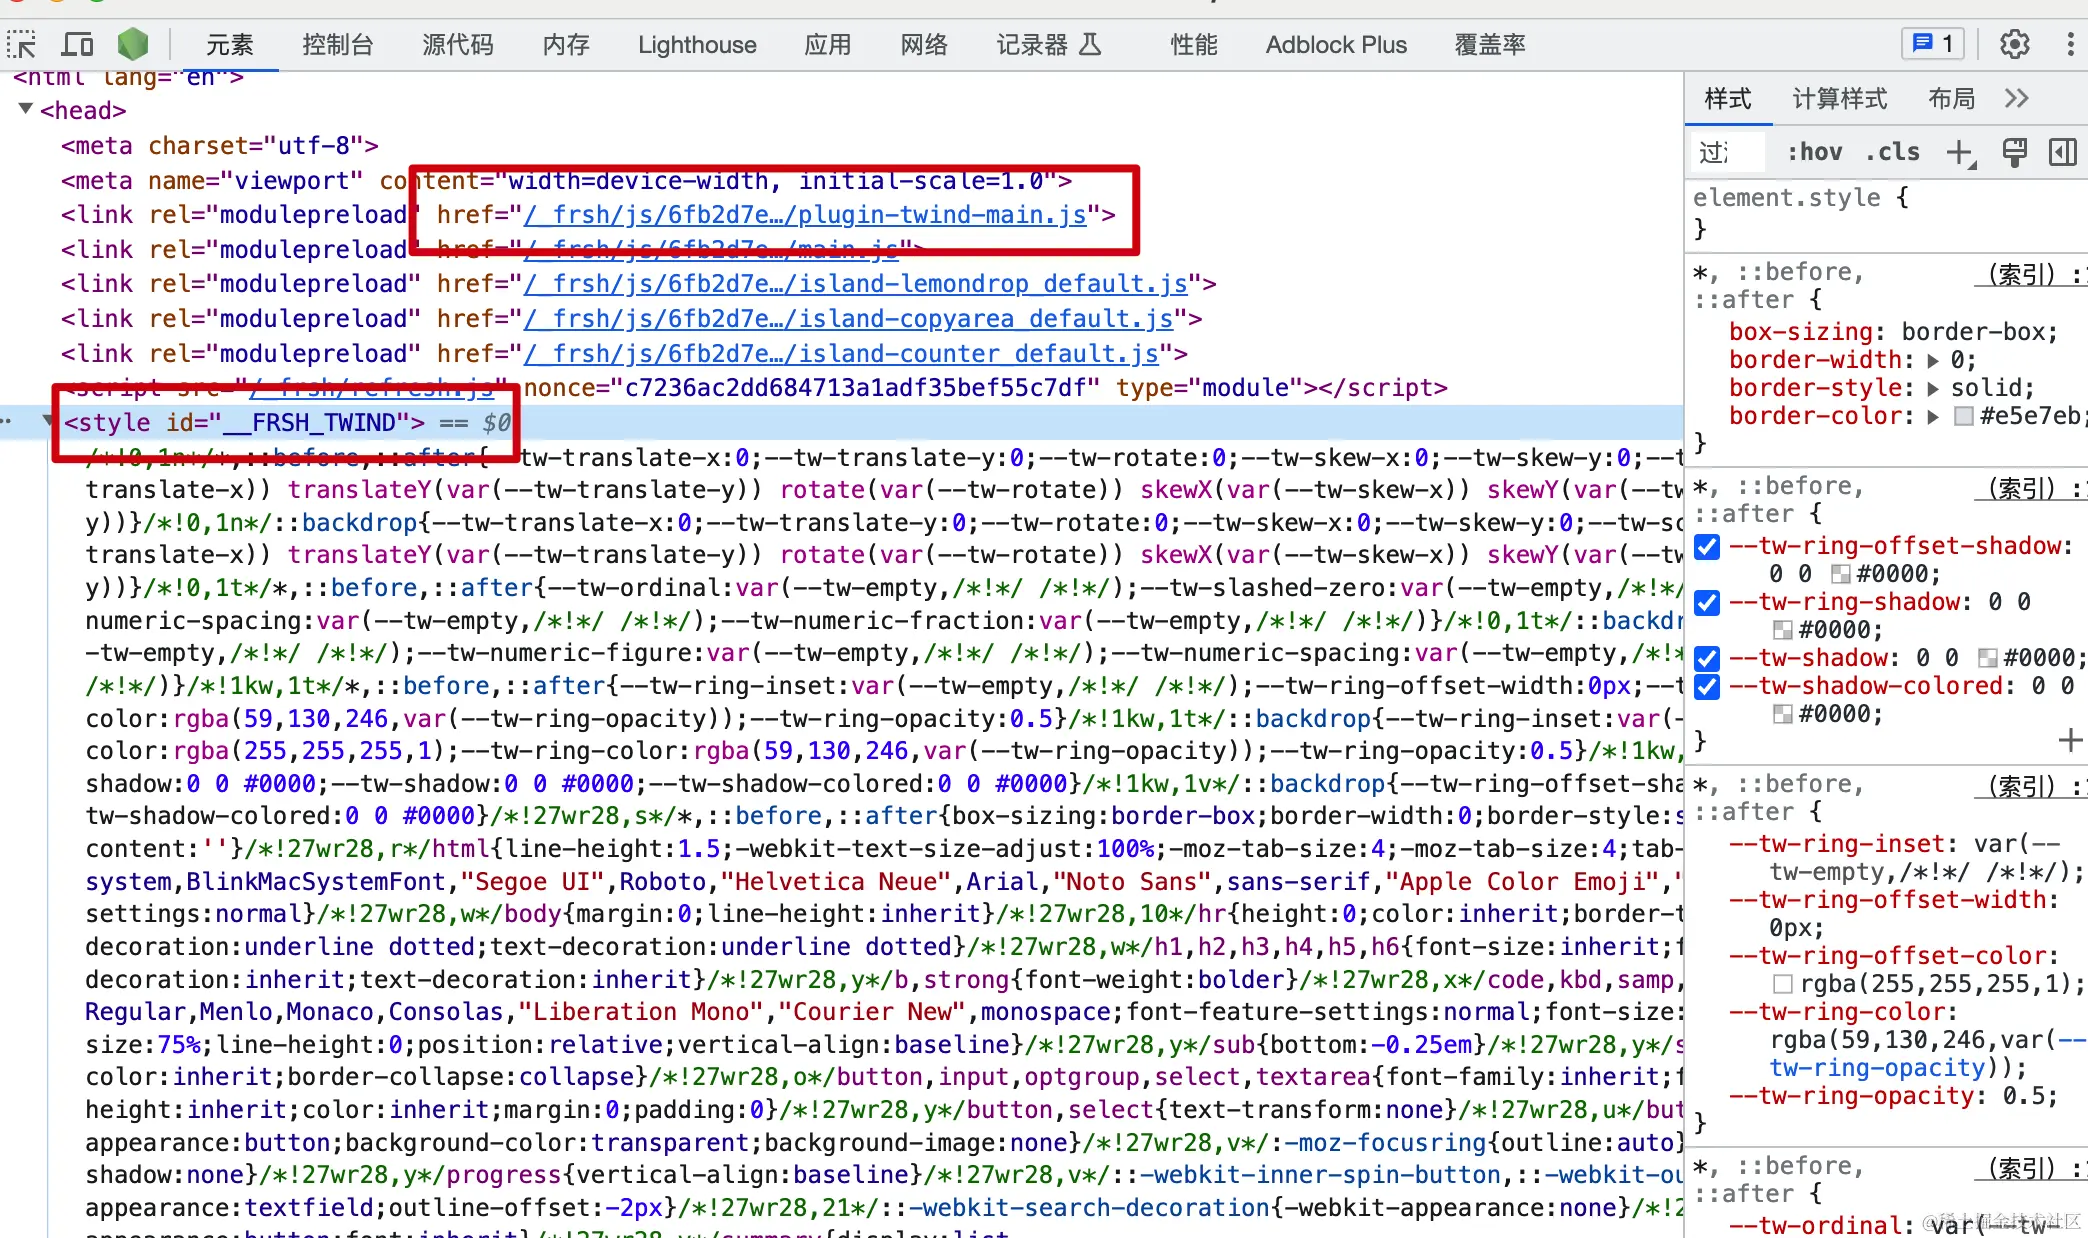Collapse the head element node
The width and height of the screenshot is (2088, 1238).
pyautogui.click(x=26, y=109)
